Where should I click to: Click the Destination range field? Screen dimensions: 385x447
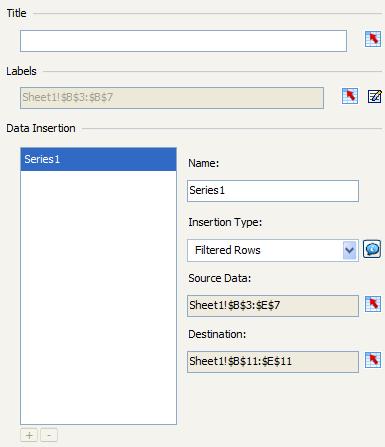click(x=273, y=362)
